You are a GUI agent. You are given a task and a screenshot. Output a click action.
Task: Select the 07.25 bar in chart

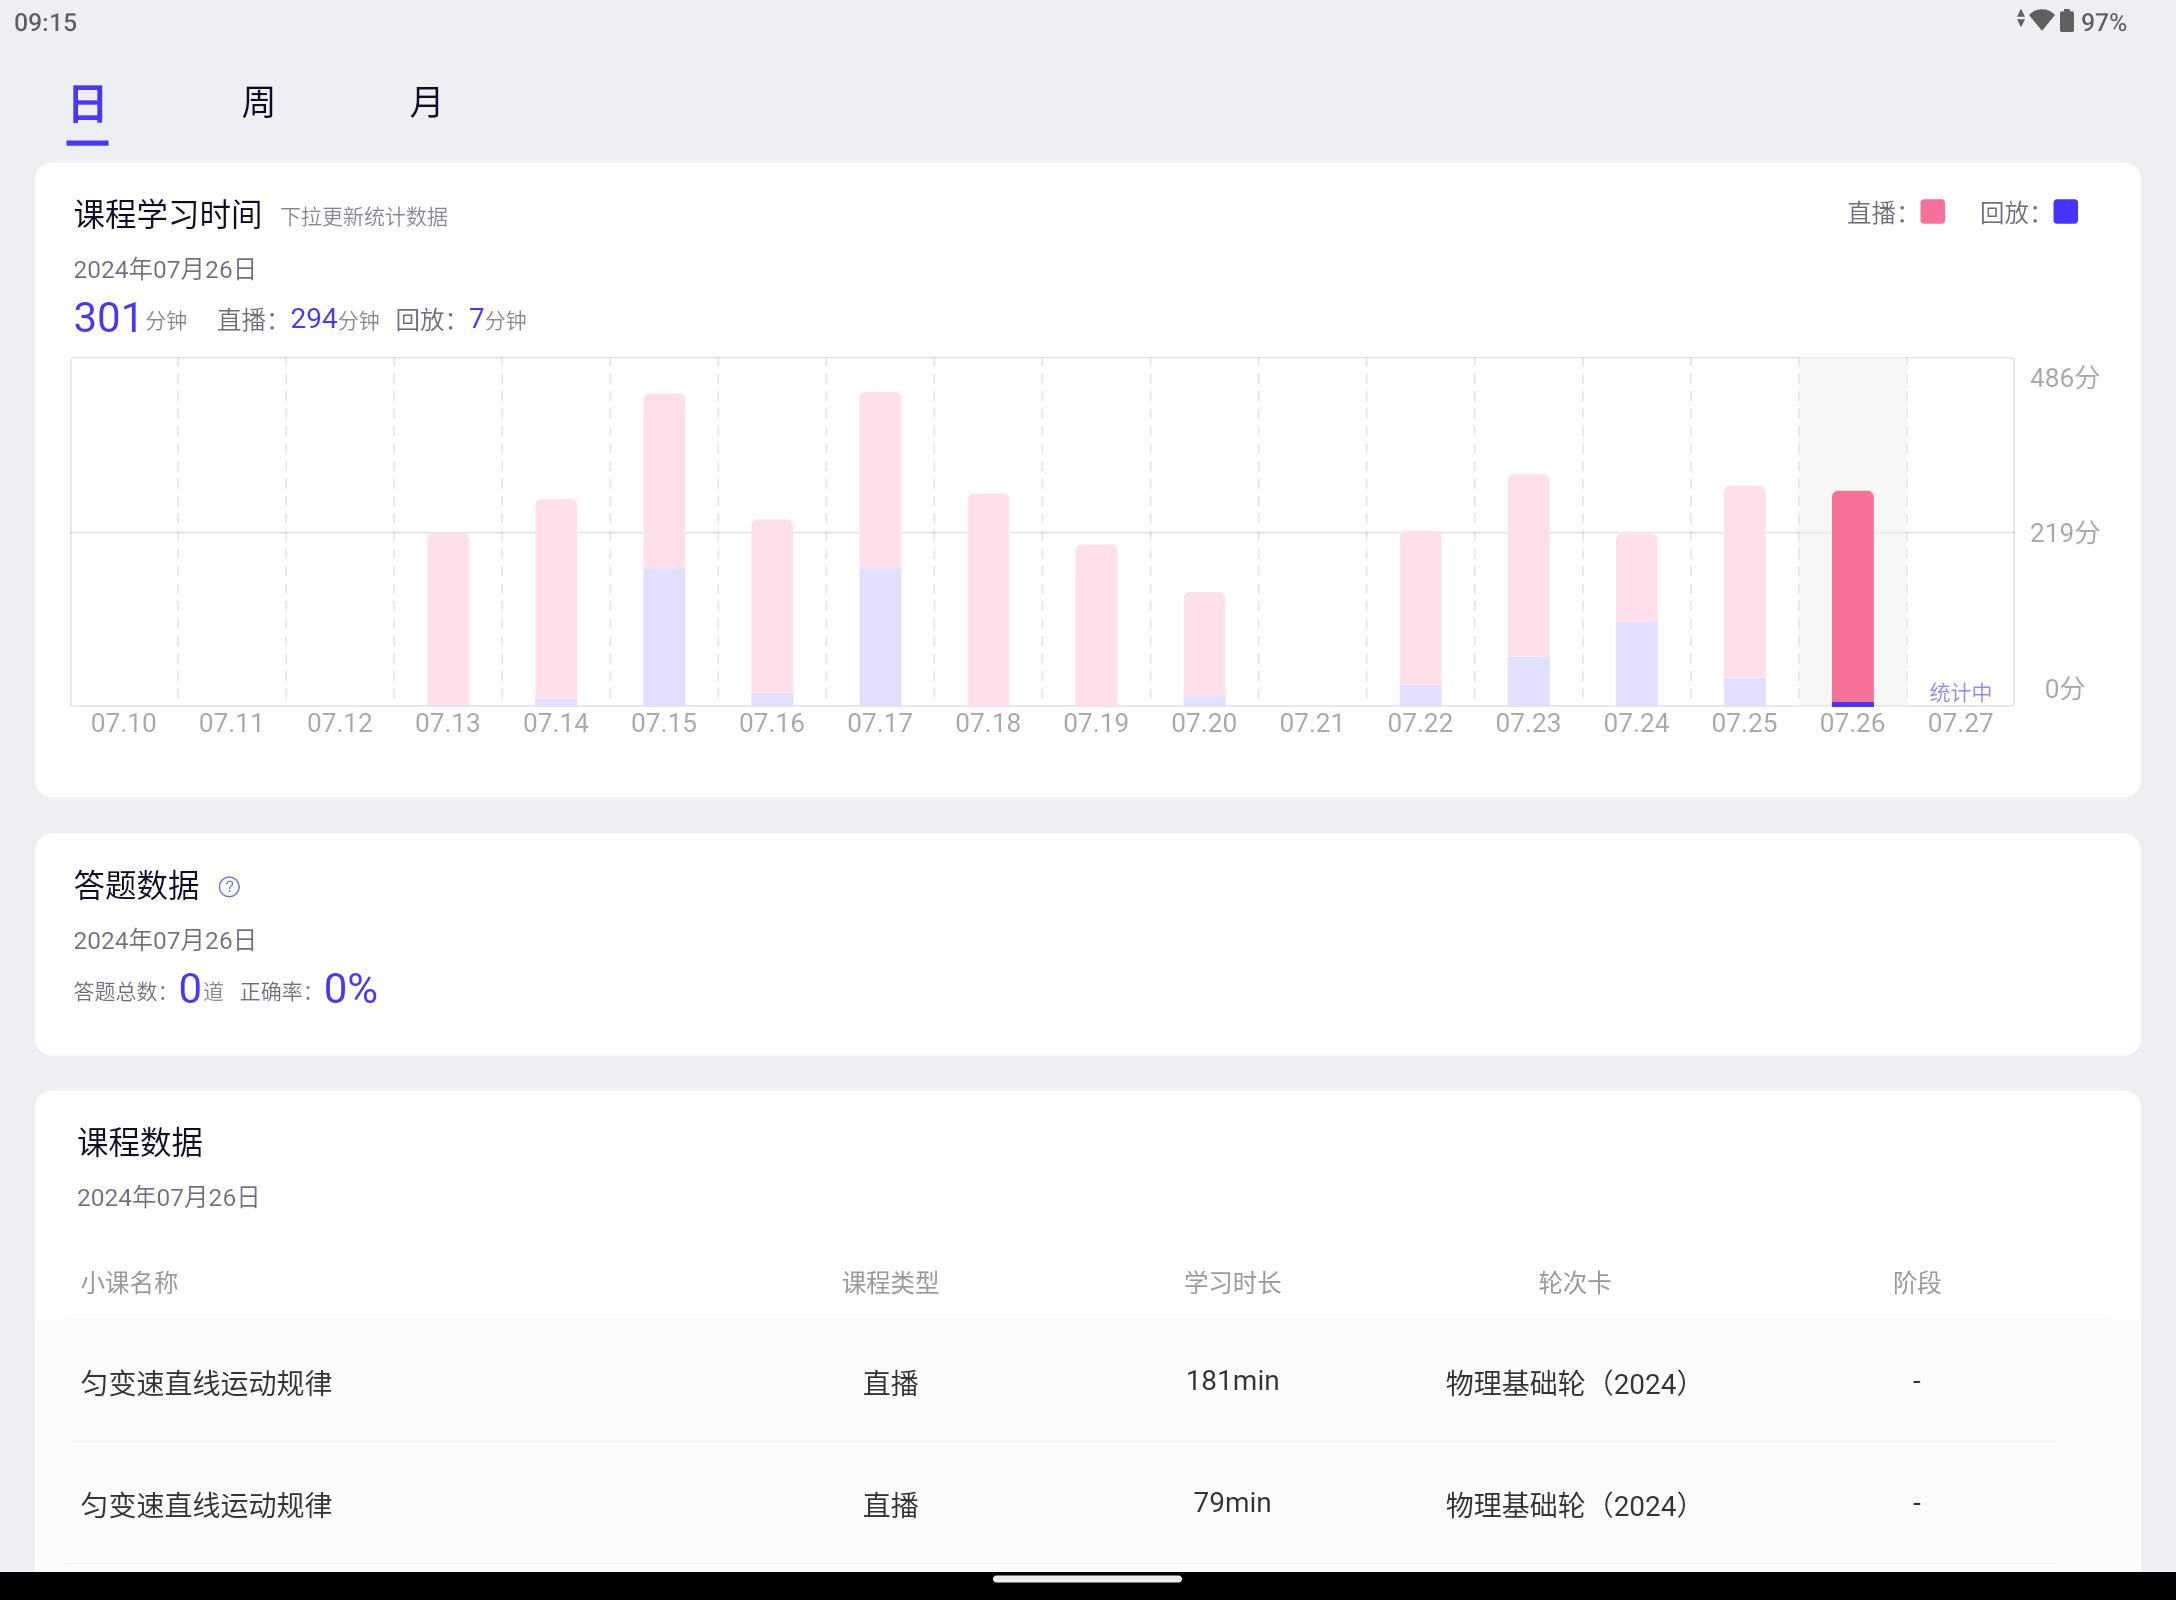(x=1744, y=596)
